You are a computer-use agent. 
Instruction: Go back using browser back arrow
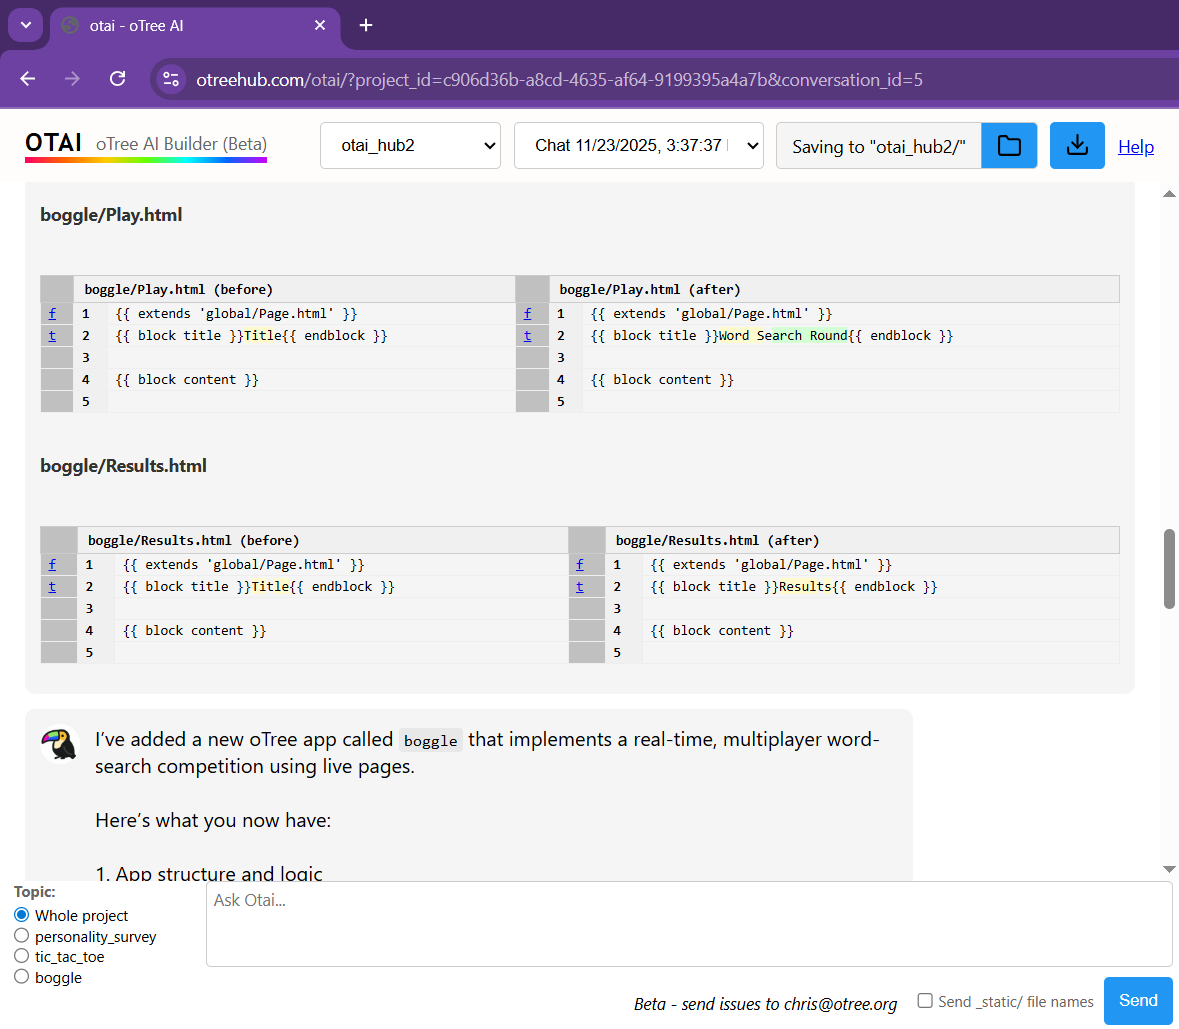pos(28,79)
